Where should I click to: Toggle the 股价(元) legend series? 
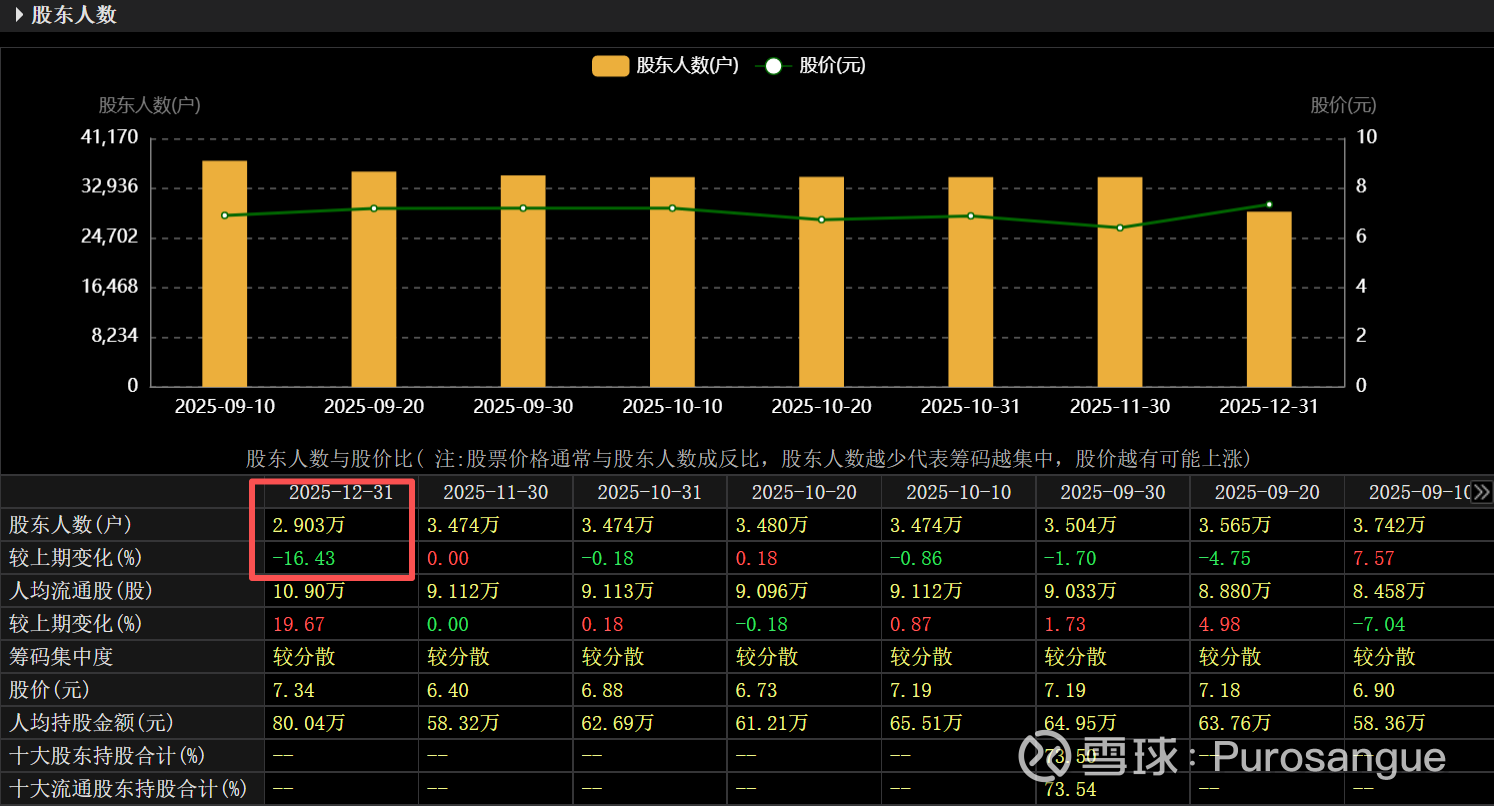point(832,66)
